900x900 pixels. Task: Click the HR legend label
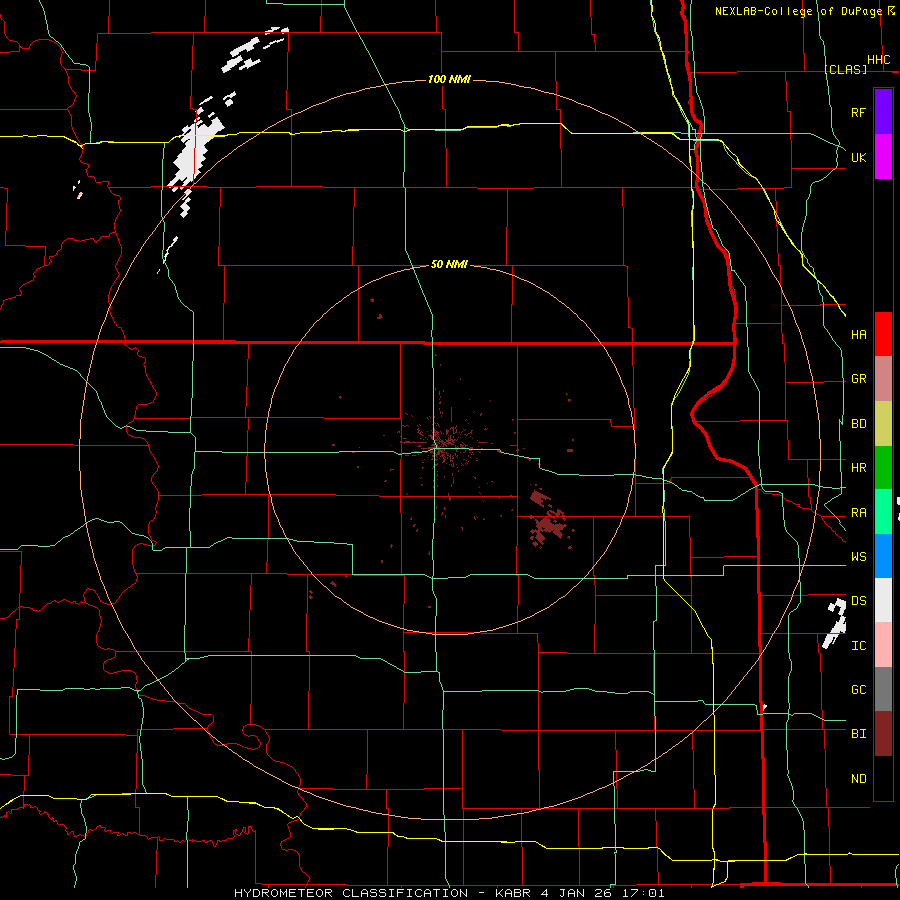pos(858,468)
